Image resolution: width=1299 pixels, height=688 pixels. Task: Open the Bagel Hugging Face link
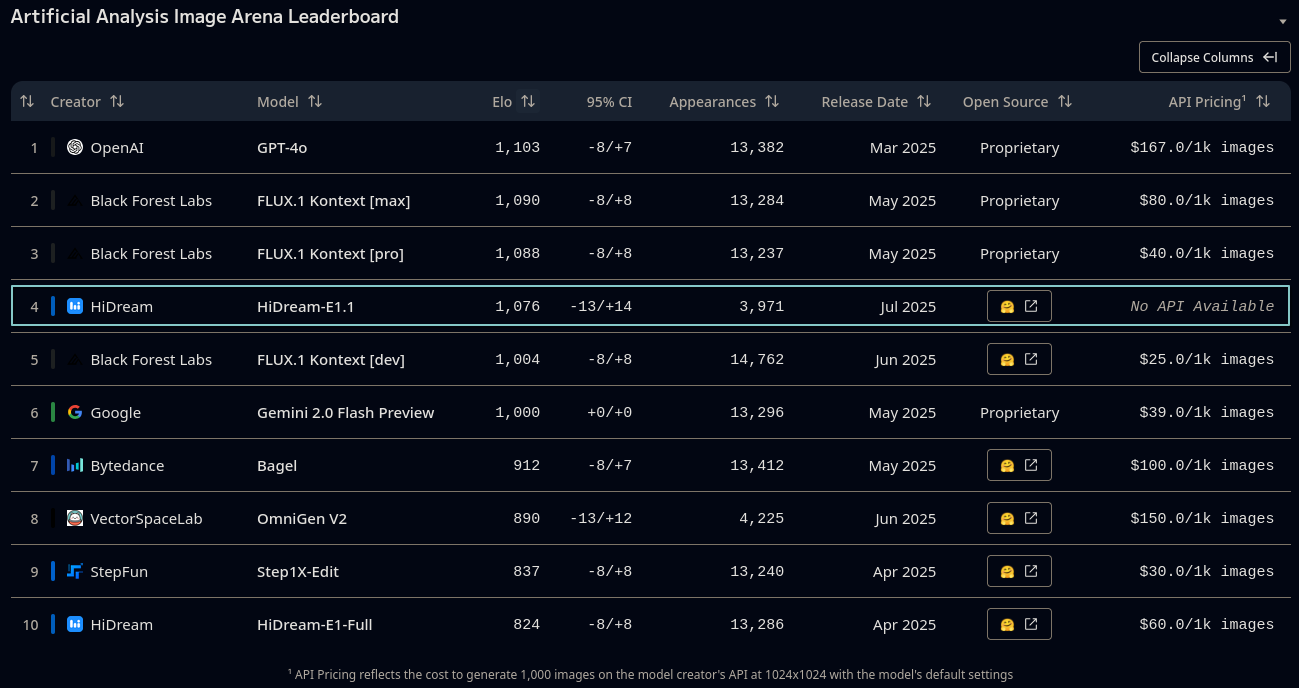click(x=1019, y=465)
